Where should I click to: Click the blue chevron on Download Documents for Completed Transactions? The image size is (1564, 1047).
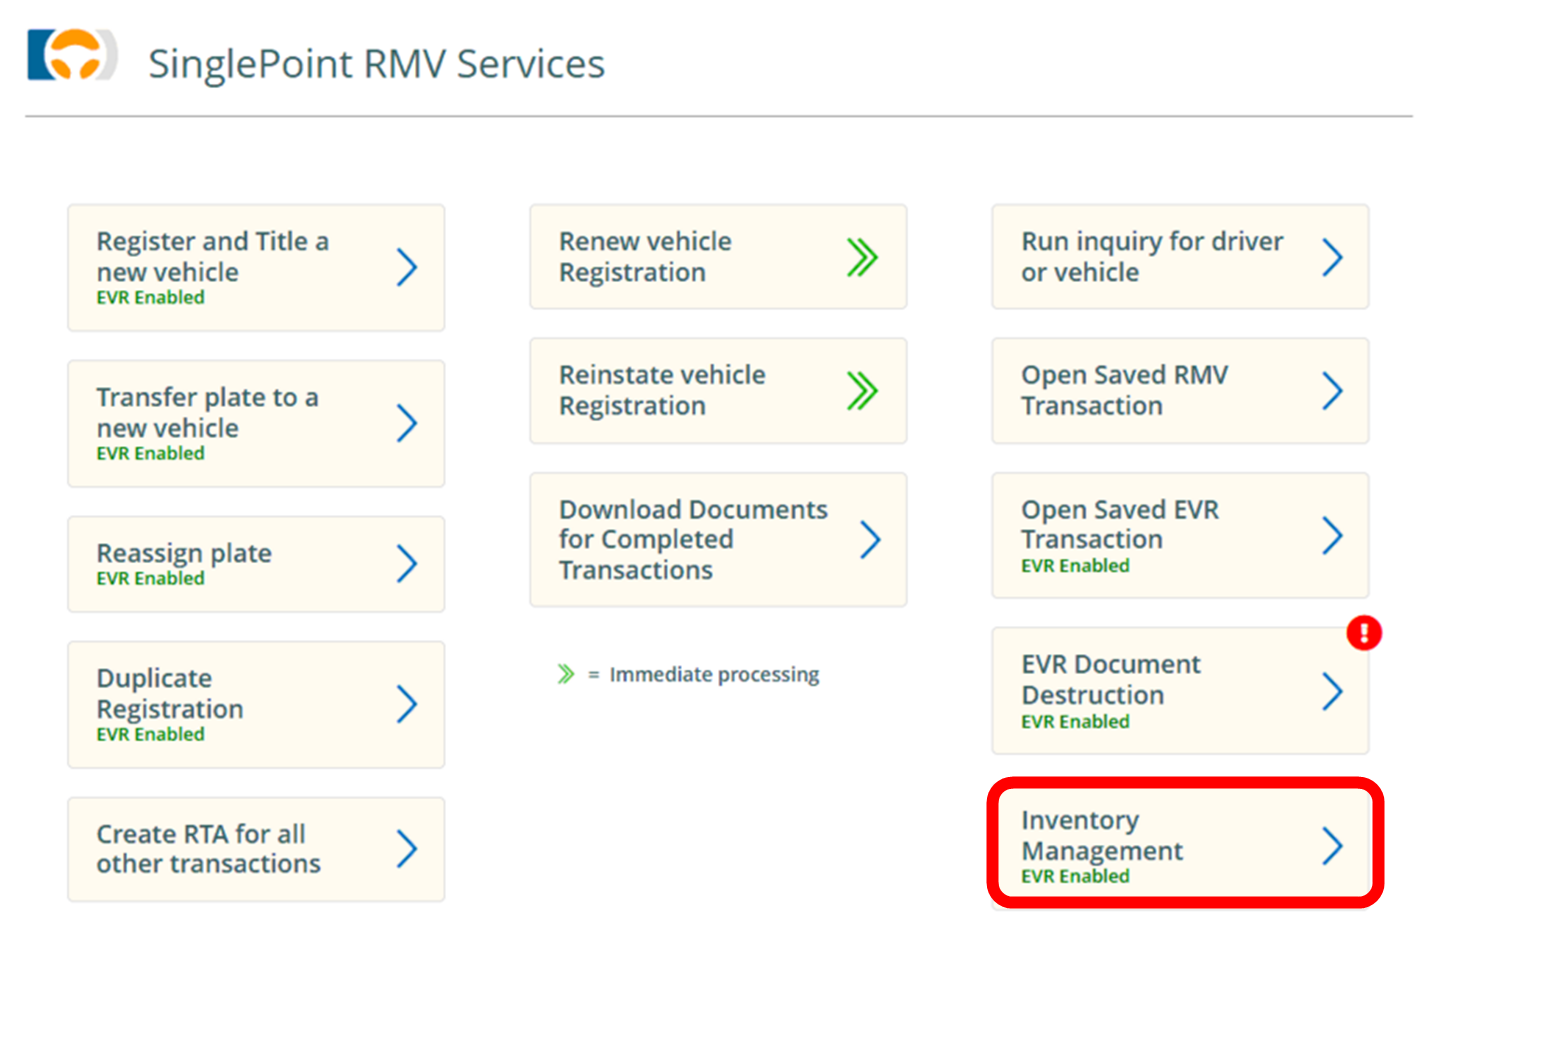click(x=870, y=540)
